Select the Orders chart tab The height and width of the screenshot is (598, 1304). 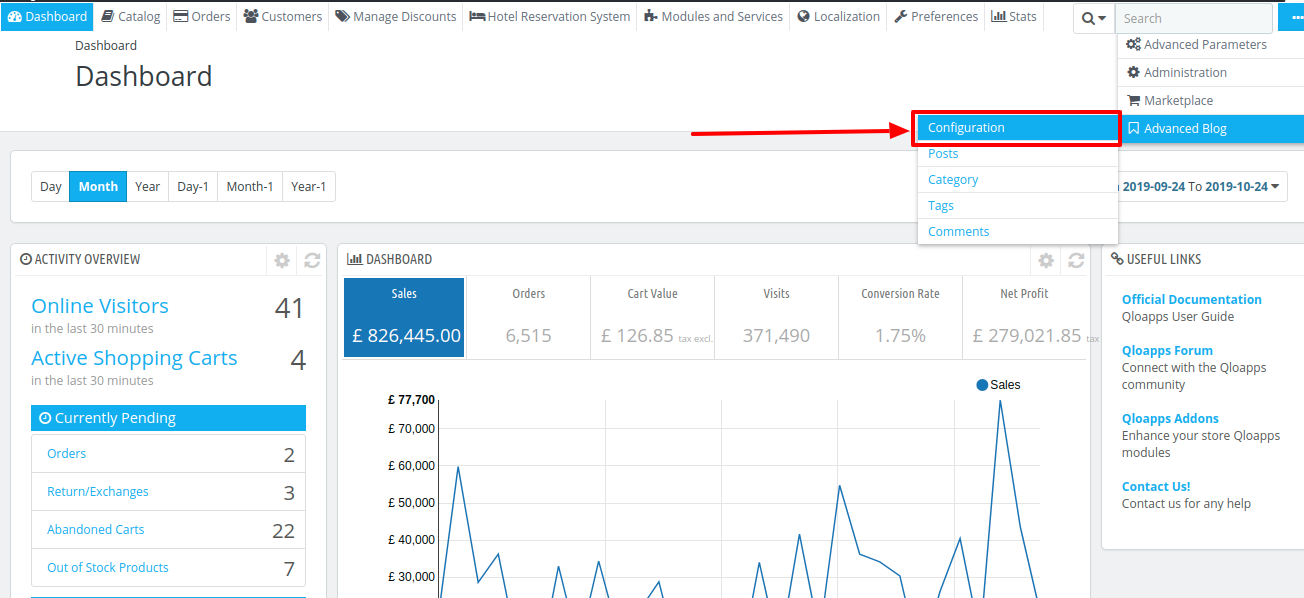click(x=528, y=318)
